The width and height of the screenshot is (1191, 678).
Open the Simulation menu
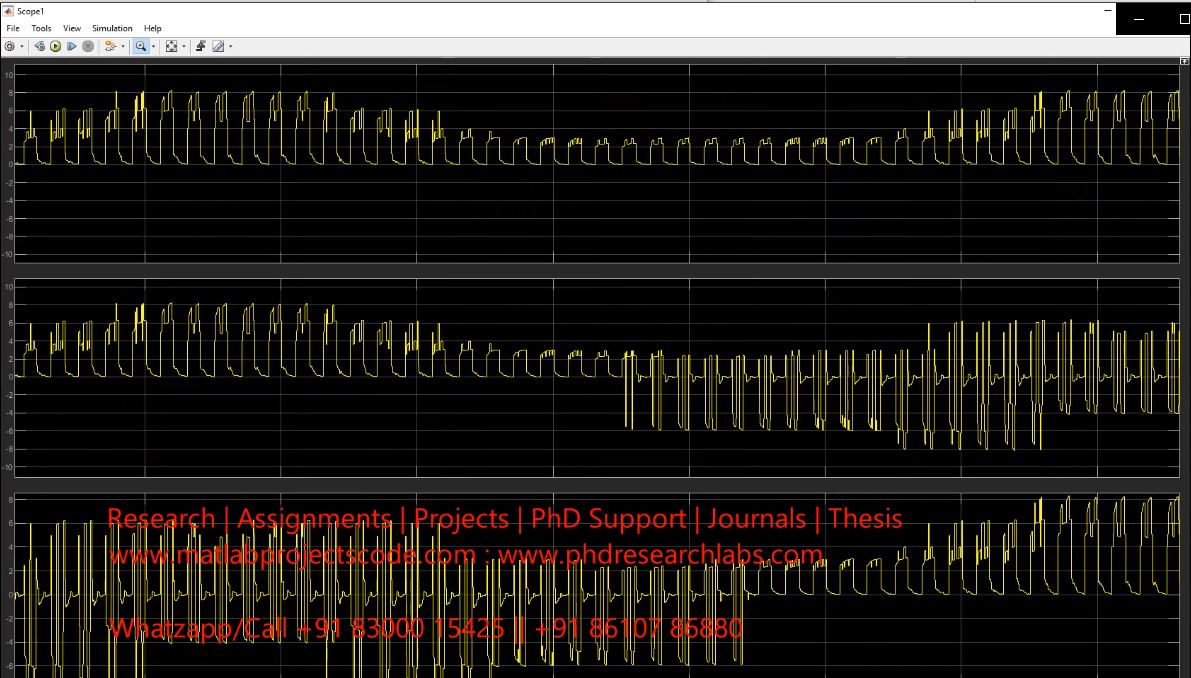coord(112,28)
